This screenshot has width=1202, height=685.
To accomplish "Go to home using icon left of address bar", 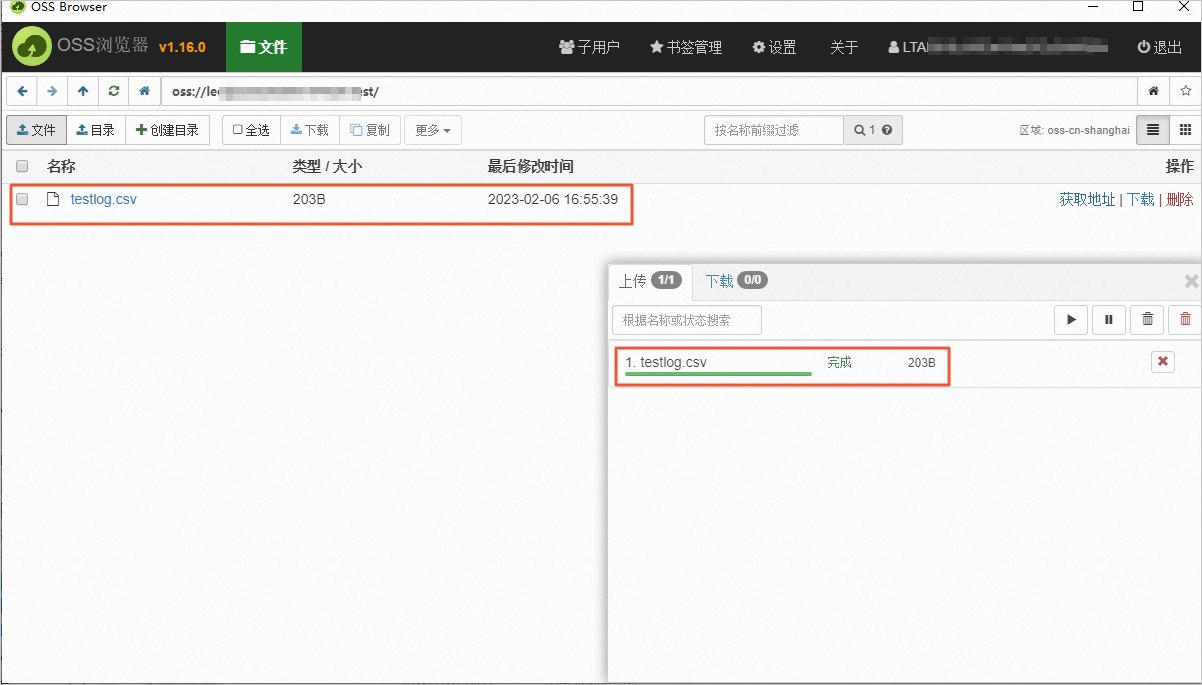I will 145,91.
